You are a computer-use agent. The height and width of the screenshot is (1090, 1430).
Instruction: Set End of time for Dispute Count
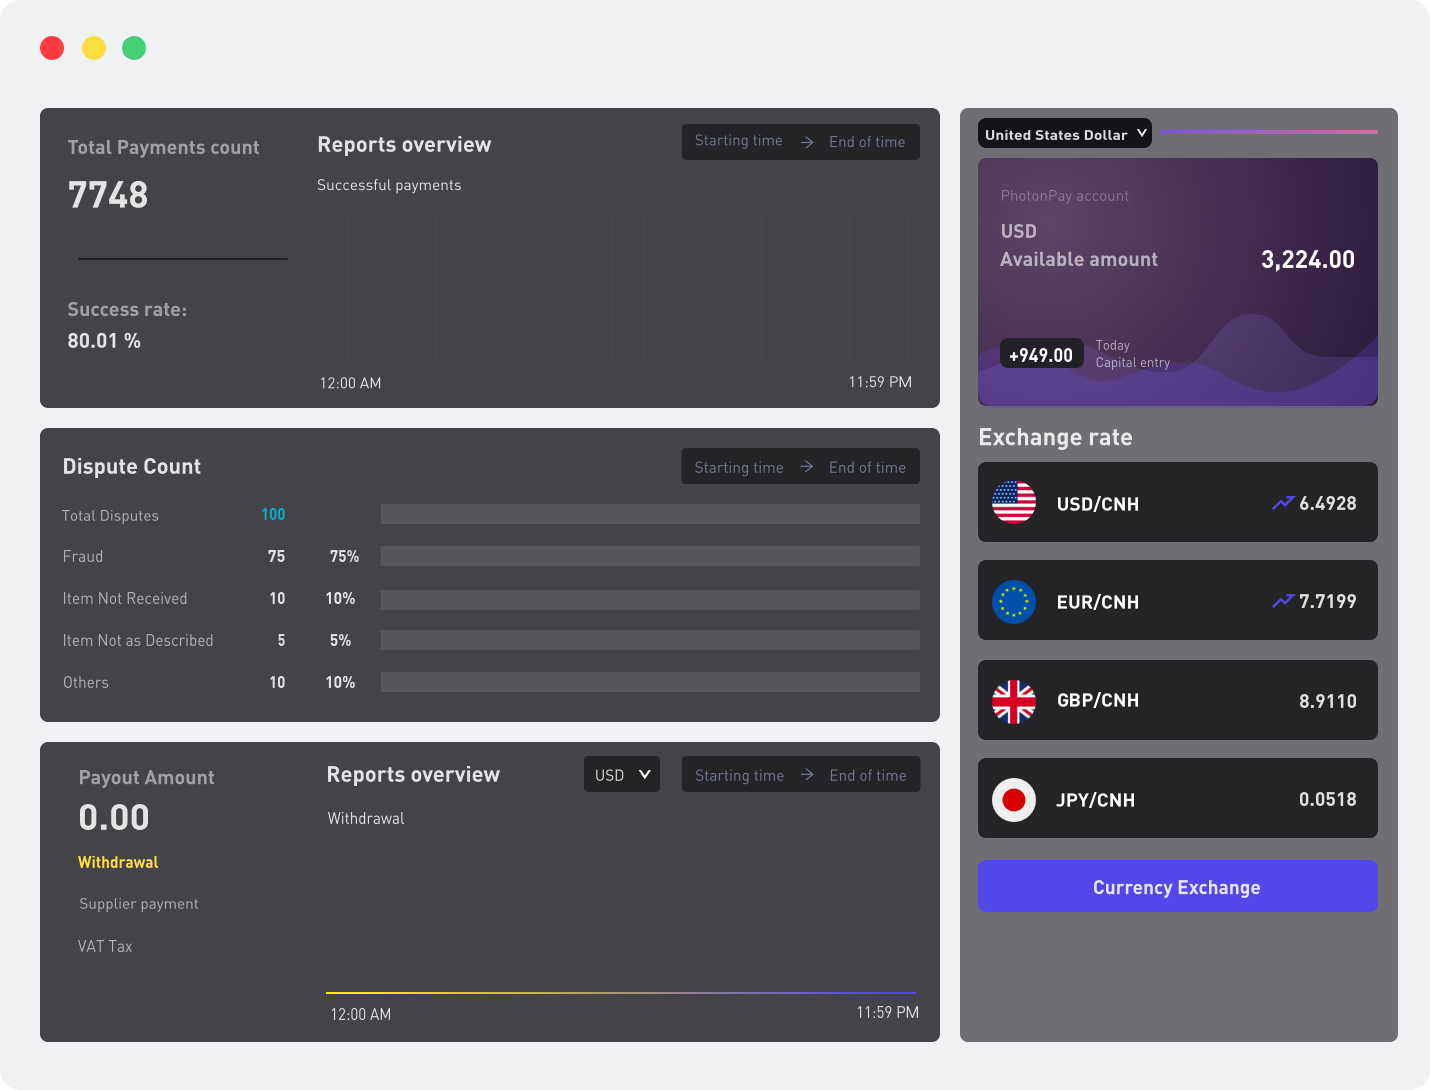tap(867, 467)
